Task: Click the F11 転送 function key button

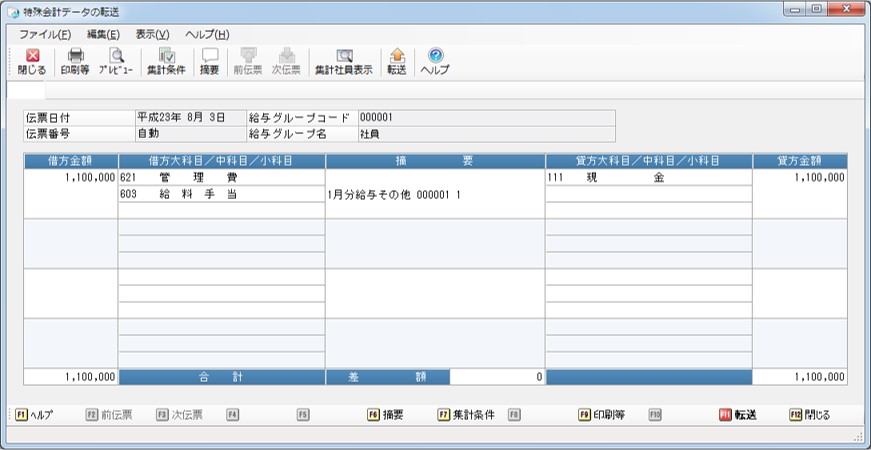Action: (738, 415)
